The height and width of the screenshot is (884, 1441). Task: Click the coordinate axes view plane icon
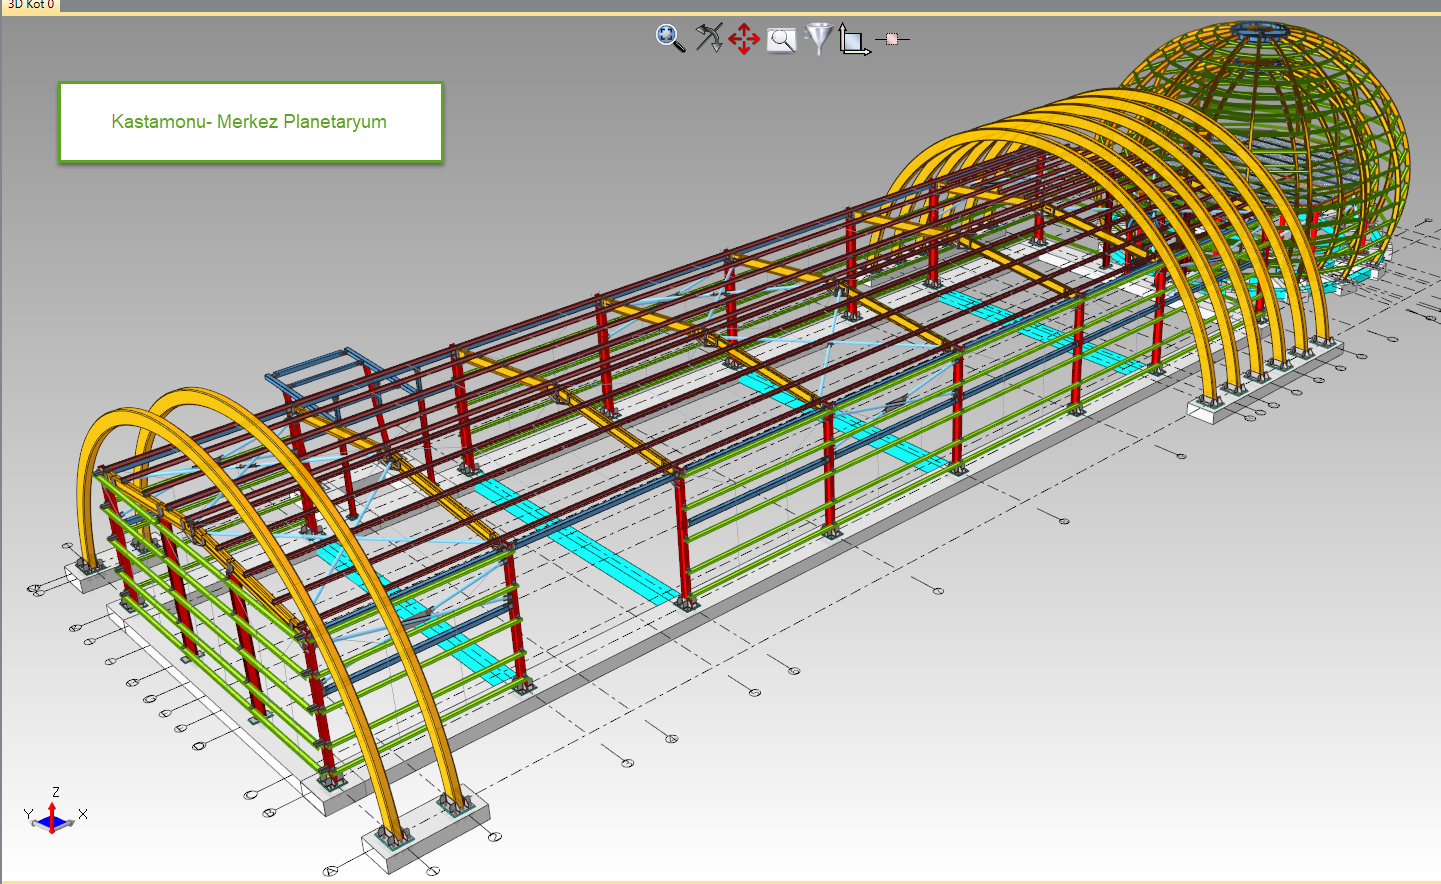853,40
